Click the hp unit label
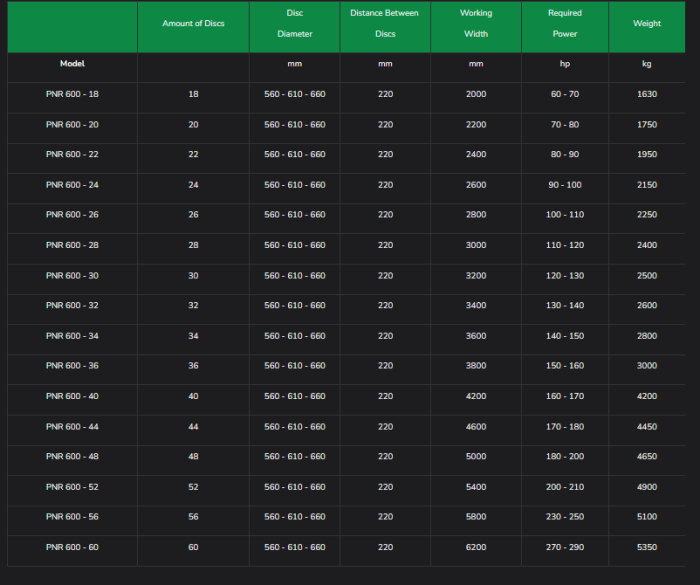 tap(564, 64)
